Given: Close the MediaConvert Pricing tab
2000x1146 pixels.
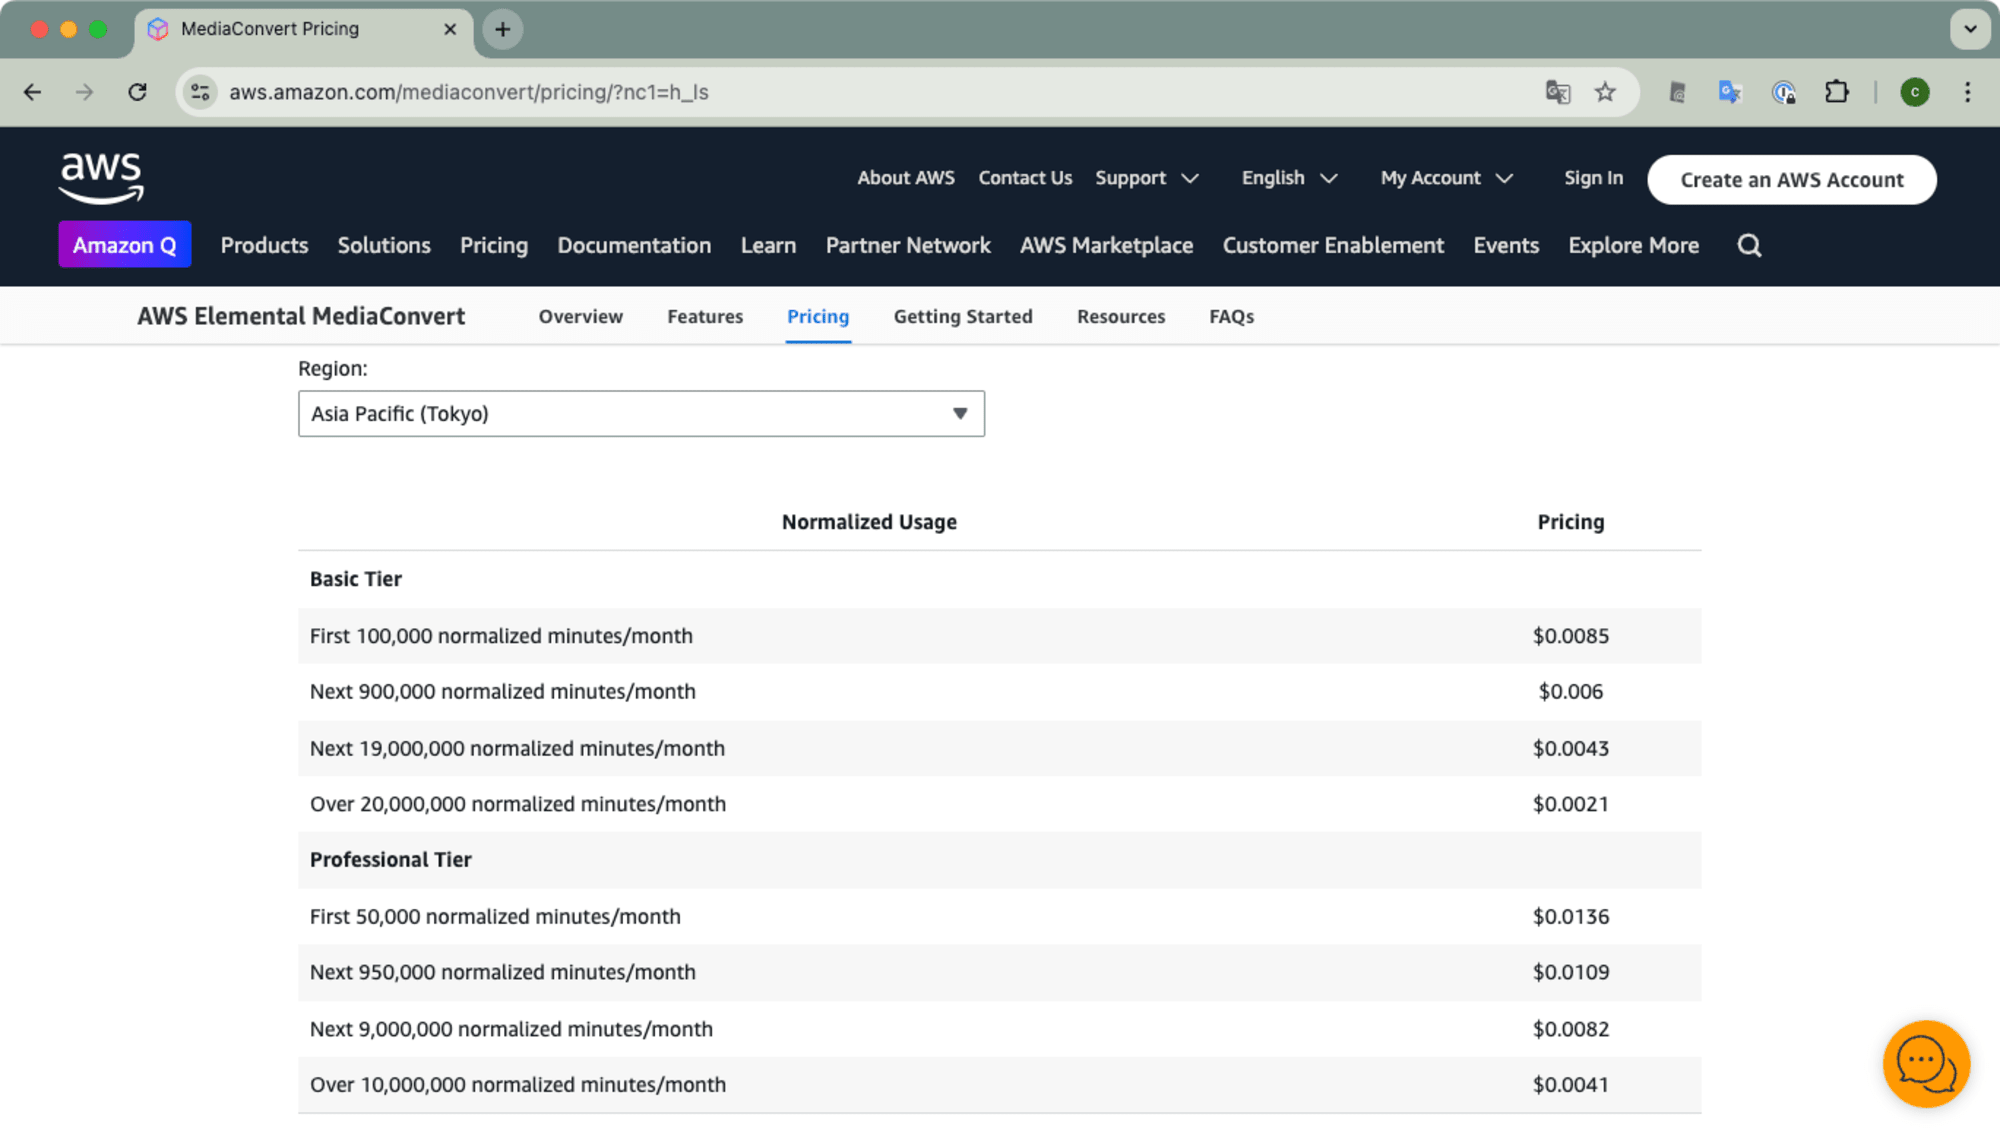Looking at the screenshot, I should click(450, 29).
